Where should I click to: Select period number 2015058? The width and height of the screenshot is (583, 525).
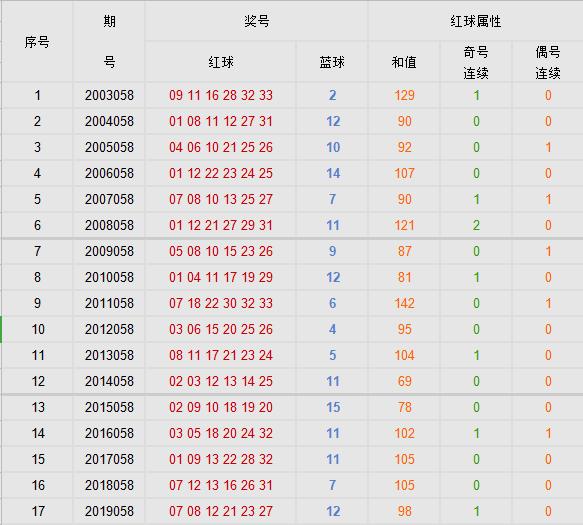109,407
